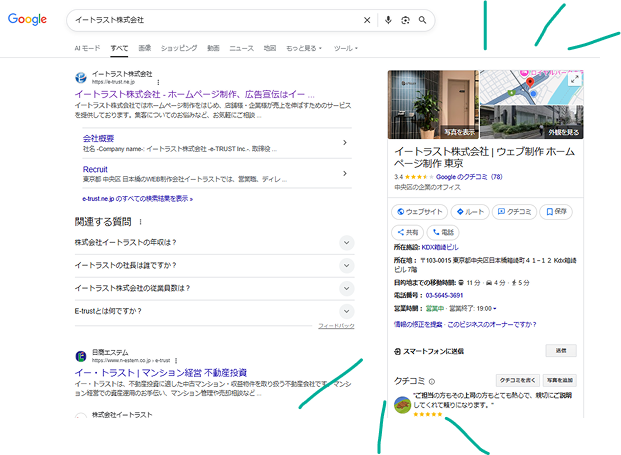The height and width of the screenshot is (455, 621).
Task: Click the magnifying glass search icon
Action: click(x=423, y=20)
